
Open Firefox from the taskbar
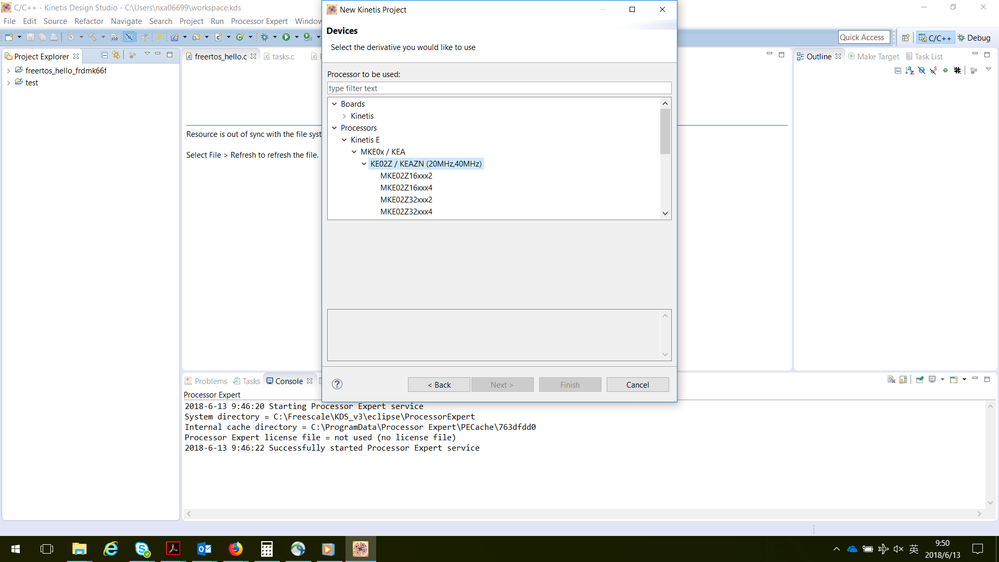coord(236,549)
